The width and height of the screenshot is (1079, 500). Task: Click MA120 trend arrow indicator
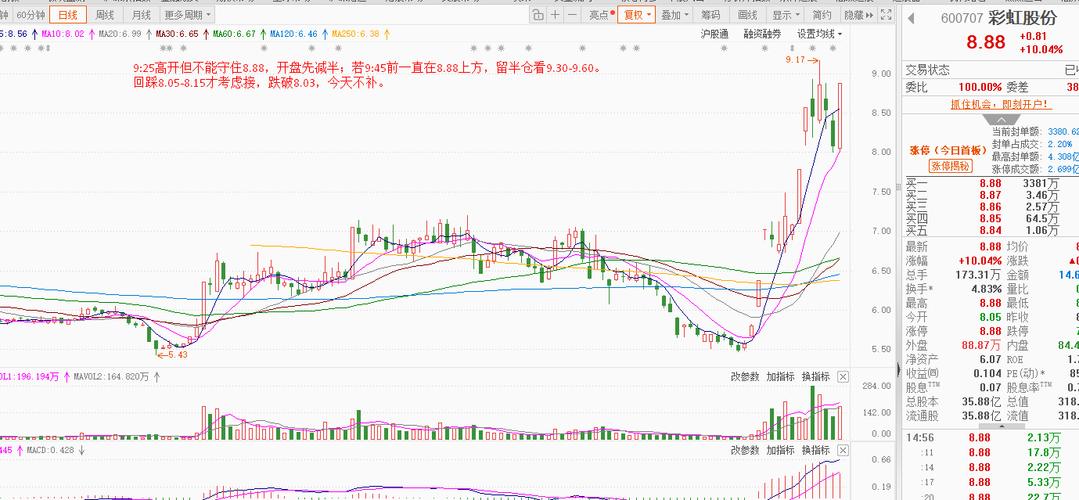click(325, 33)
